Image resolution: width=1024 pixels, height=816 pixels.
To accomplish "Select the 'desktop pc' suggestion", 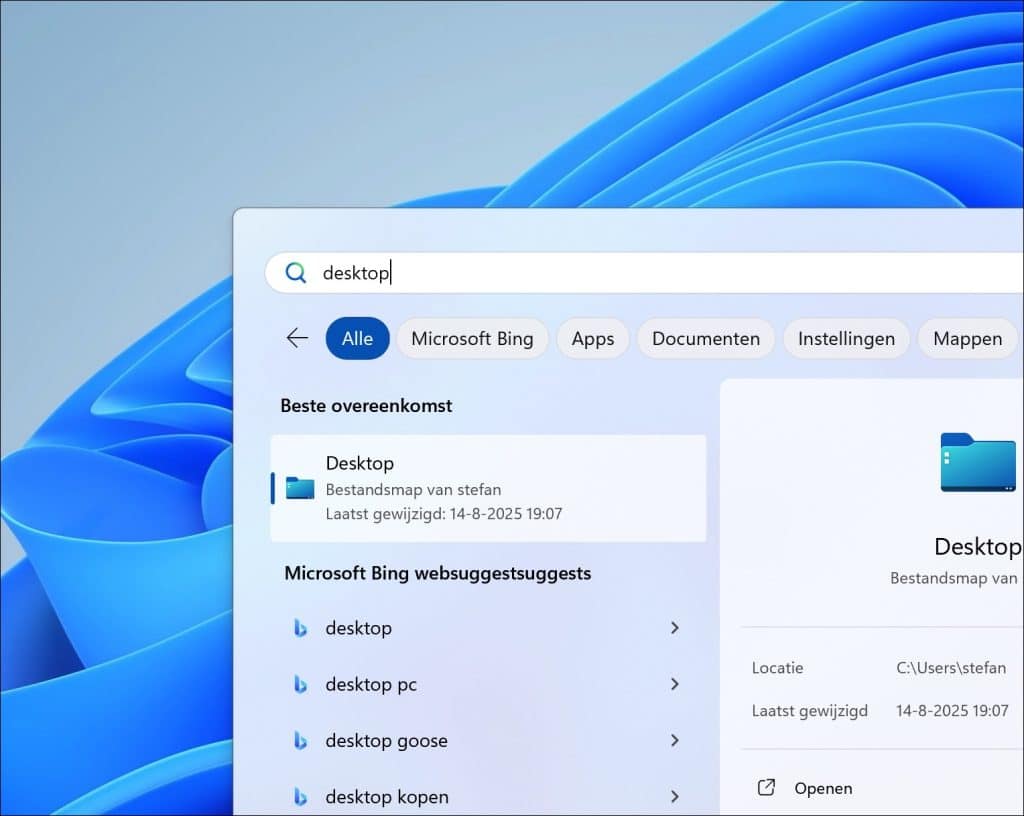I will [x=488, y=684].
